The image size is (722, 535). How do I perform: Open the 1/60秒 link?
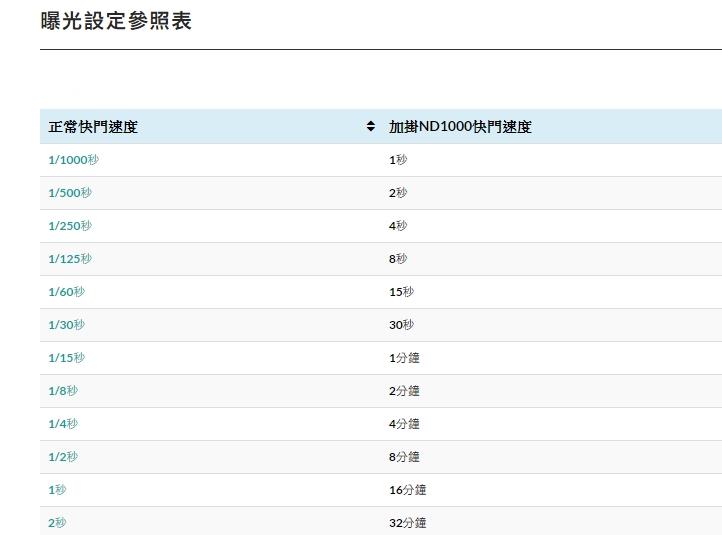66,292
